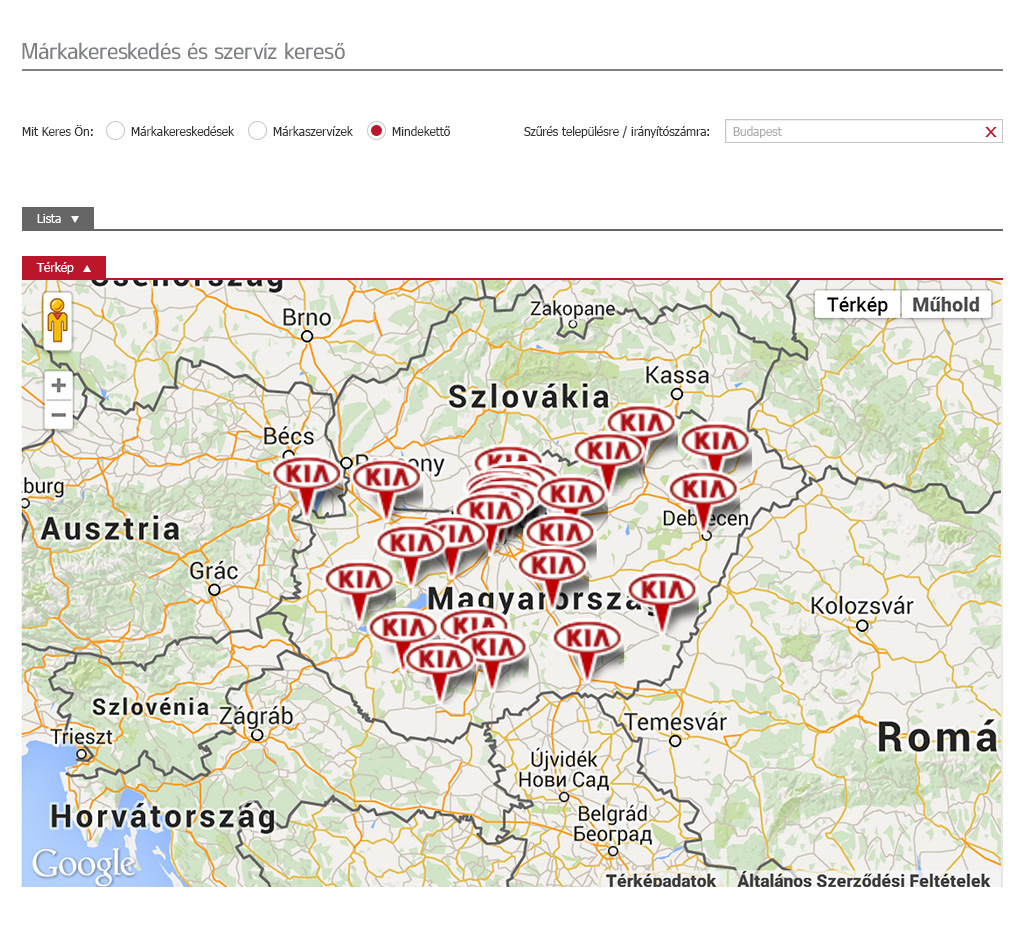The image size is (1024, 950).
Task: Click the Grác city label
Action: [214, 571]
